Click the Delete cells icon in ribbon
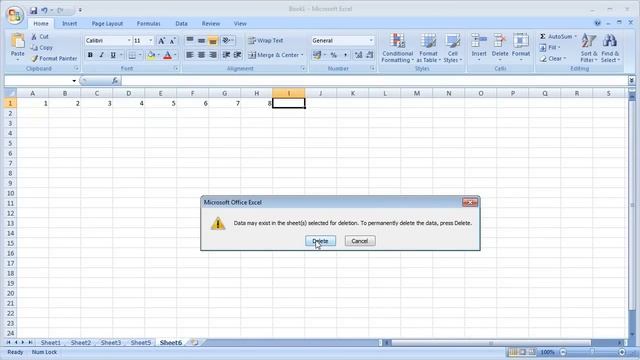Image resolution: width=640 pixels, height=360 pixels. (x=500, y=41)
